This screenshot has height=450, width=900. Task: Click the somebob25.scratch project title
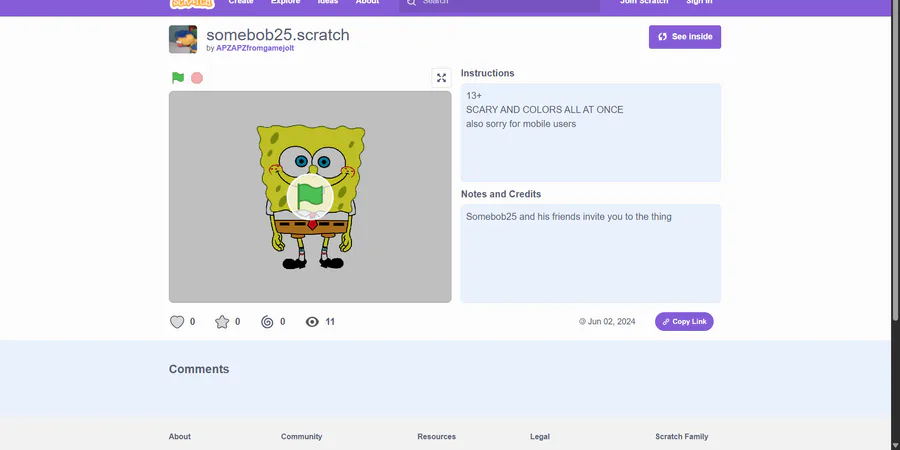click(278, 34)
